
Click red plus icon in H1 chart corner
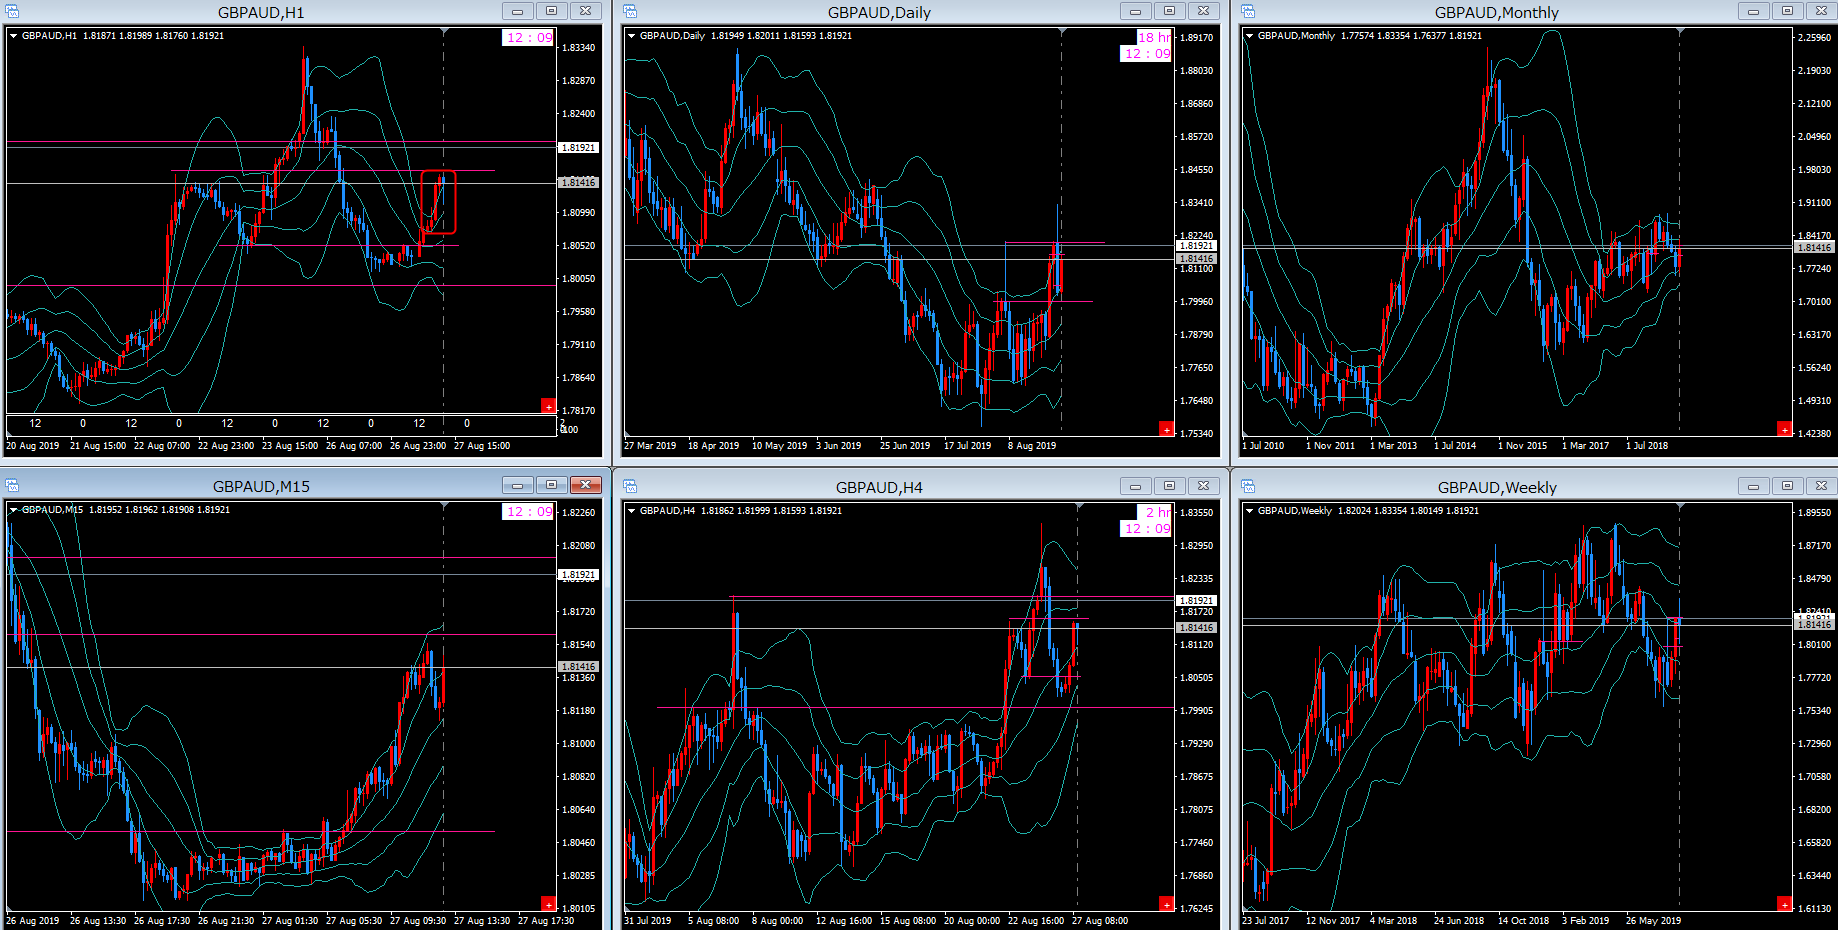pos(548,406)
